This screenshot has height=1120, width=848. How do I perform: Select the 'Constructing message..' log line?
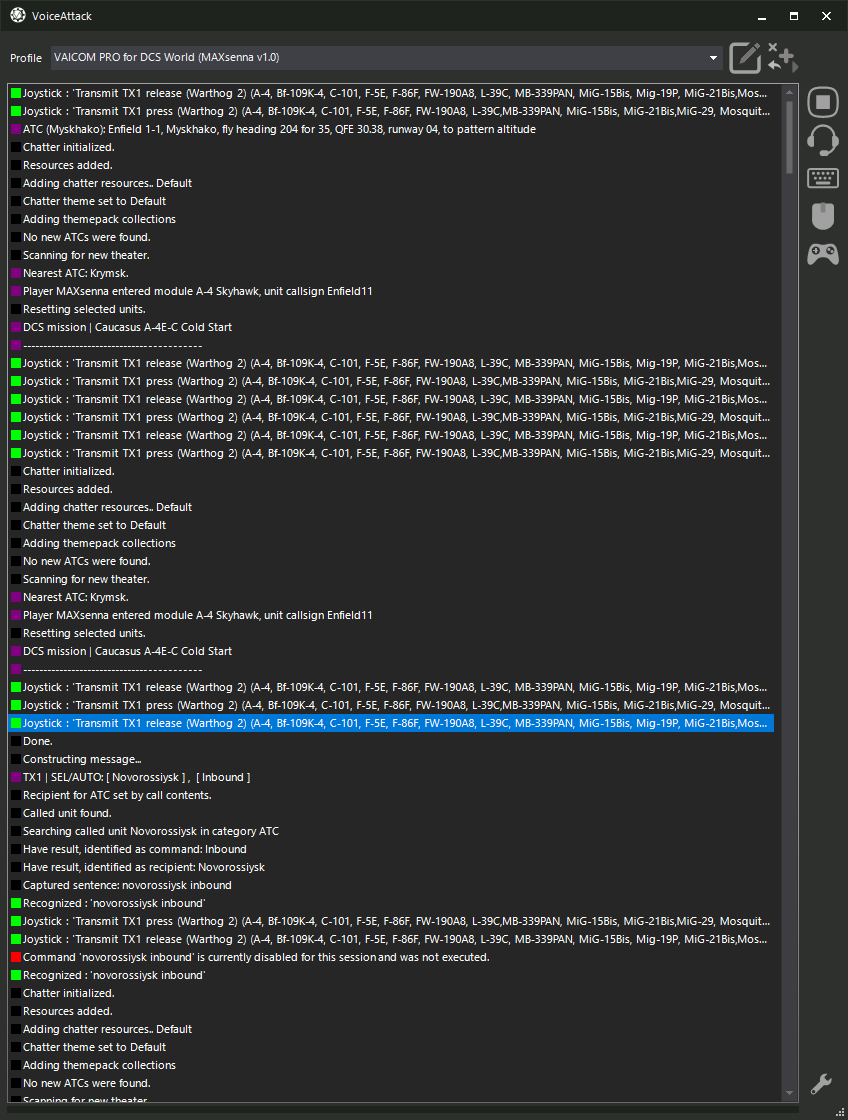coord(391,759)
